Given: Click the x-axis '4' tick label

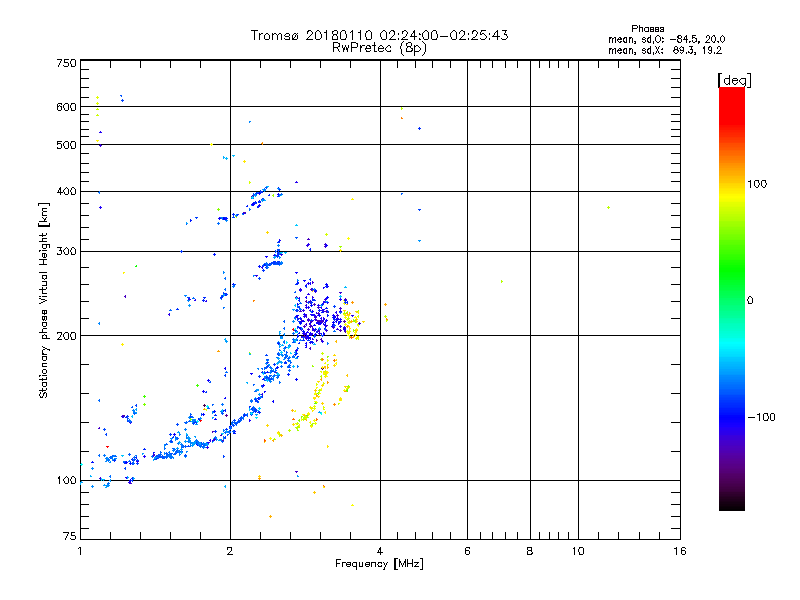Looking at the screenshot, I should [380, 551].
